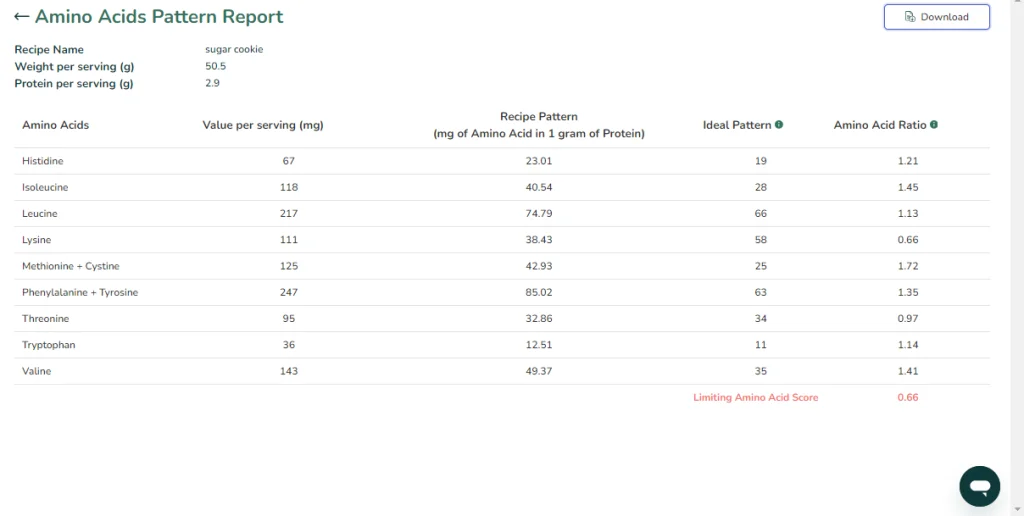The image size is (1024, 516).
Task: Click the Limiting Amino Acid Score label
Action: coord(755,398)
